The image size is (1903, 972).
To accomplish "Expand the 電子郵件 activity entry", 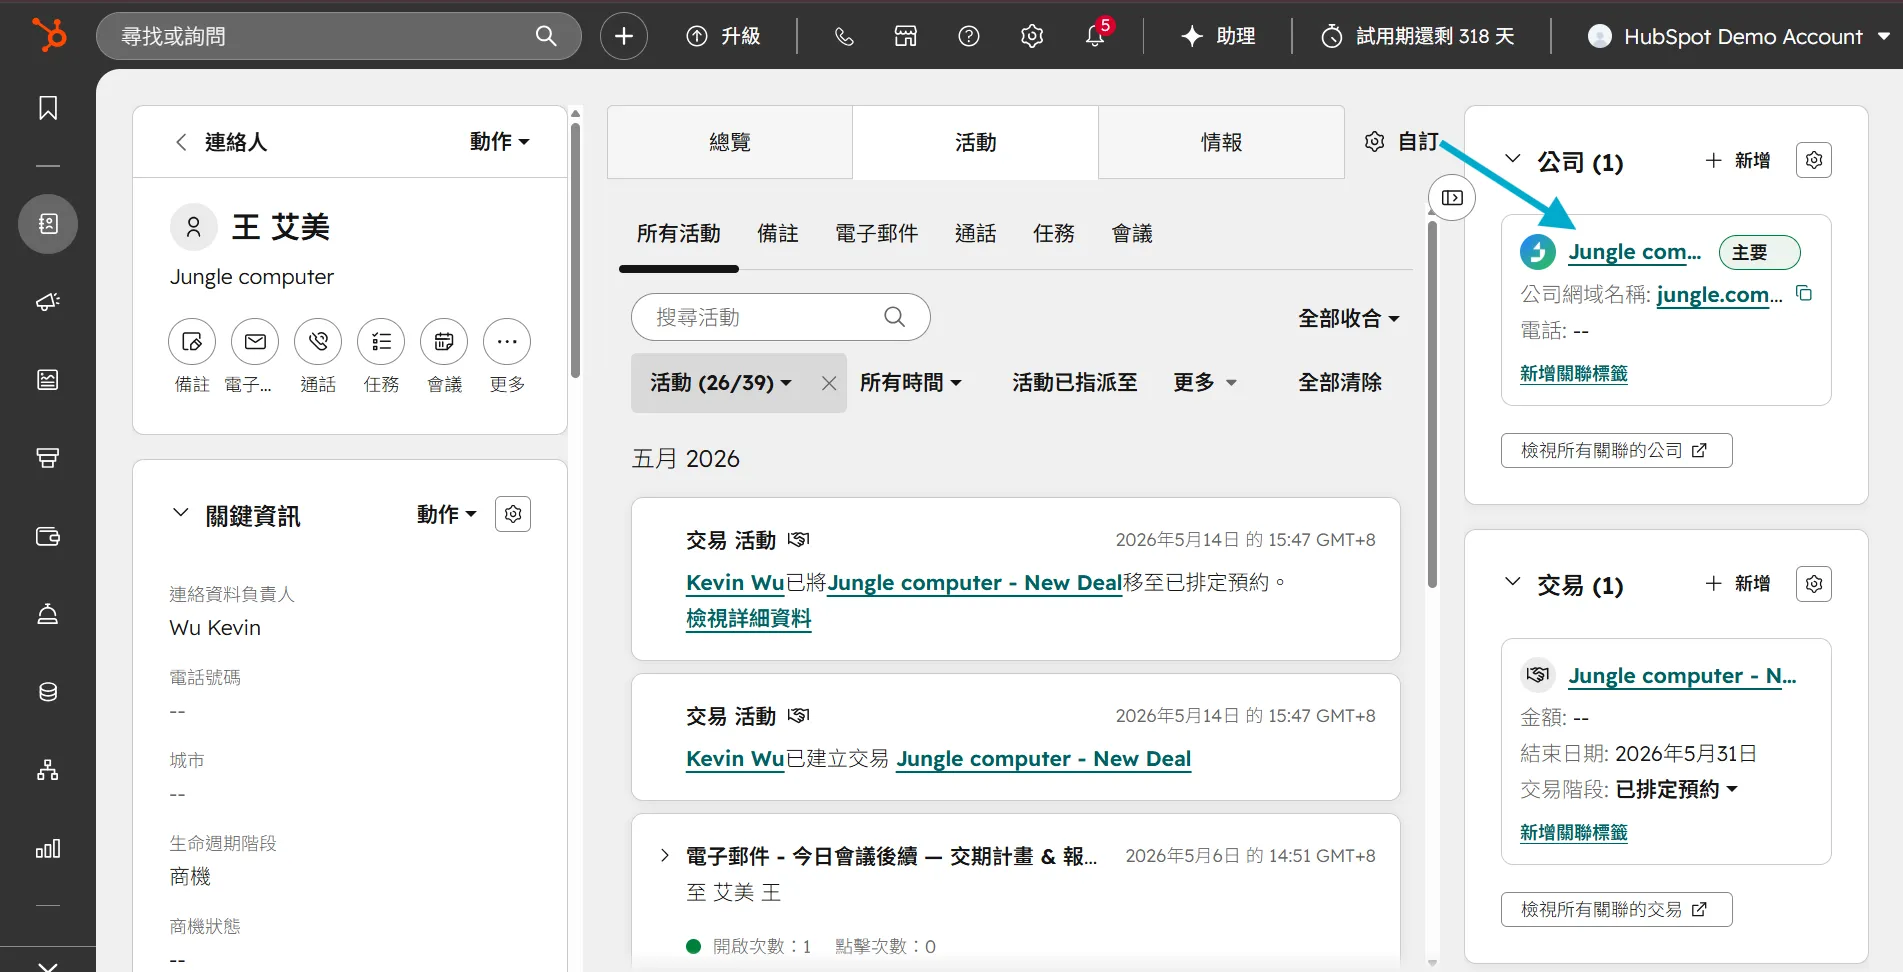I will point(665,856).
